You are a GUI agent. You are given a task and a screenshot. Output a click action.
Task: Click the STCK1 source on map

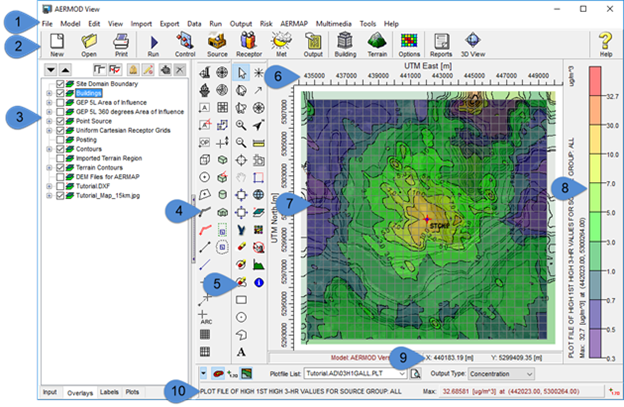point(427,219)
